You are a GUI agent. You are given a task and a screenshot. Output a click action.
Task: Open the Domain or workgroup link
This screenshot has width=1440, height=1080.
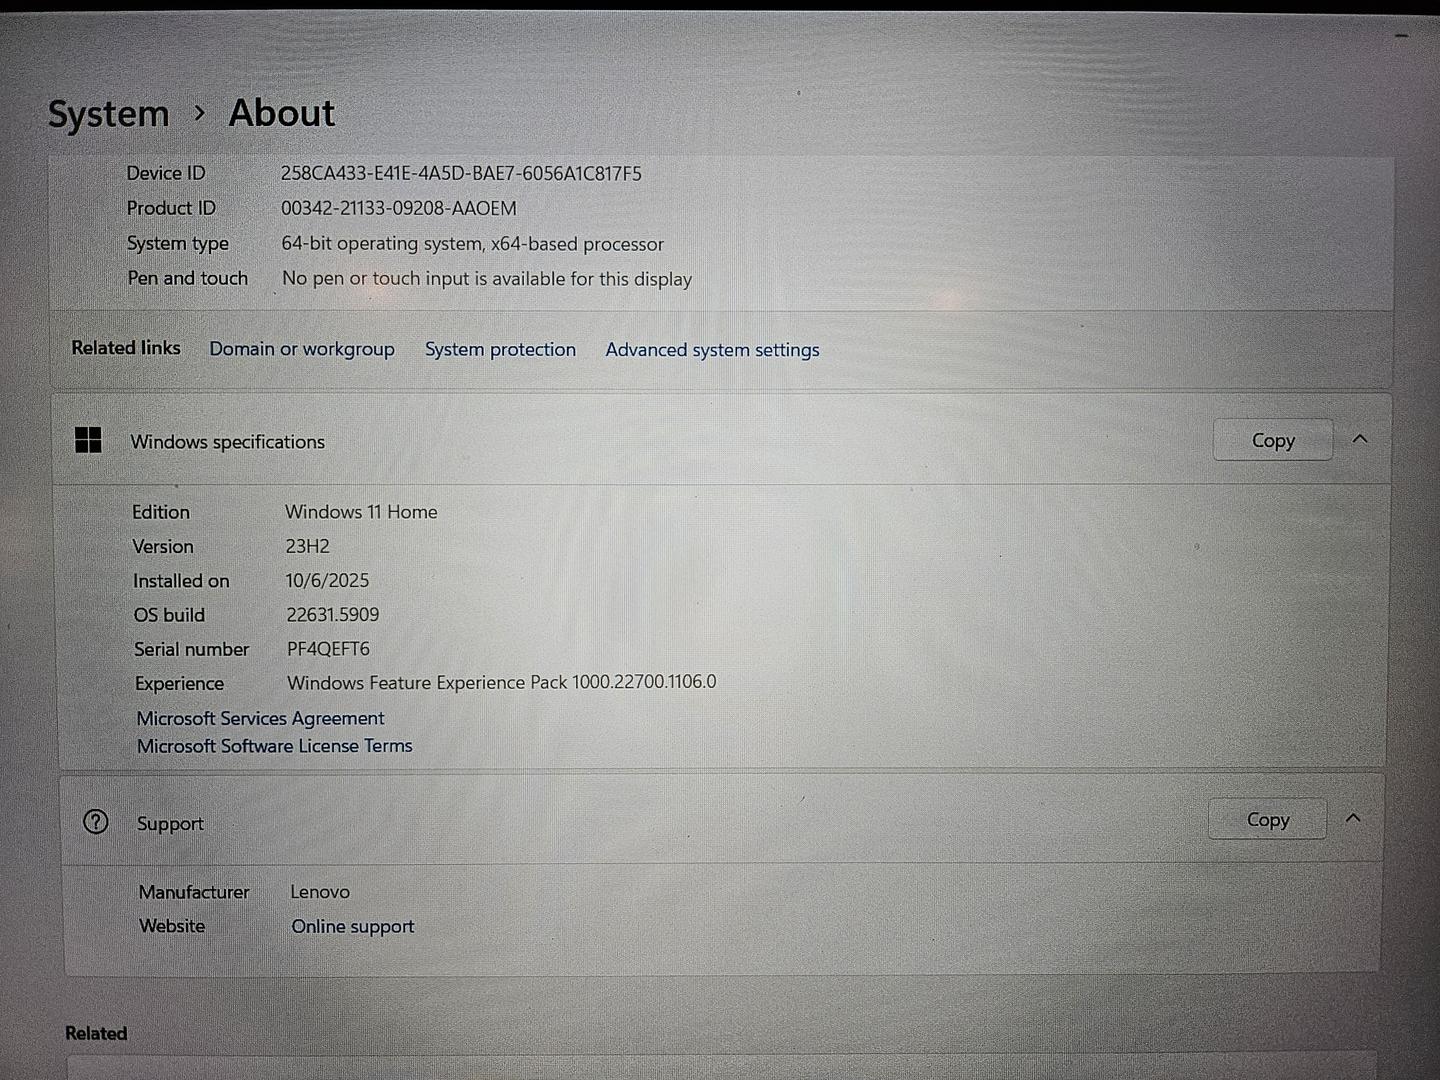pyautogui.click(x=302, y=349)
